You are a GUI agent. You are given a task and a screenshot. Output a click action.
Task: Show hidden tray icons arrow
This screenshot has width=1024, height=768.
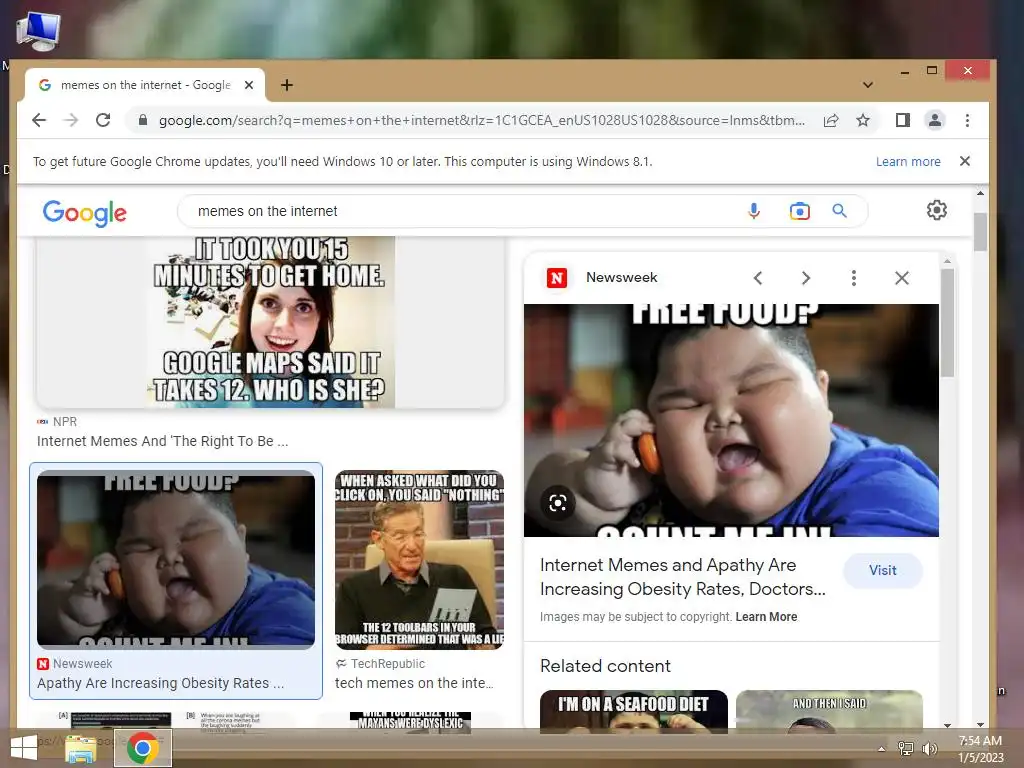pos(882,749)
